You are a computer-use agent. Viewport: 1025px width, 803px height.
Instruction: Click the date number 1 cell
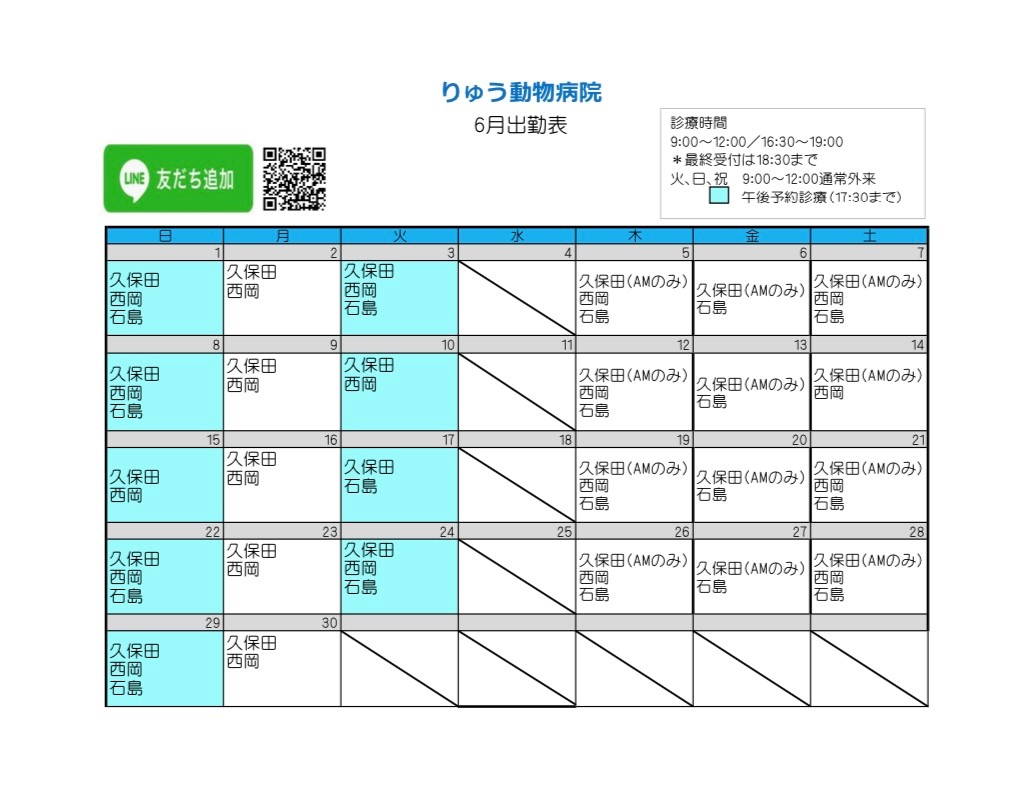pyautogui.click(x=165, y=252)
